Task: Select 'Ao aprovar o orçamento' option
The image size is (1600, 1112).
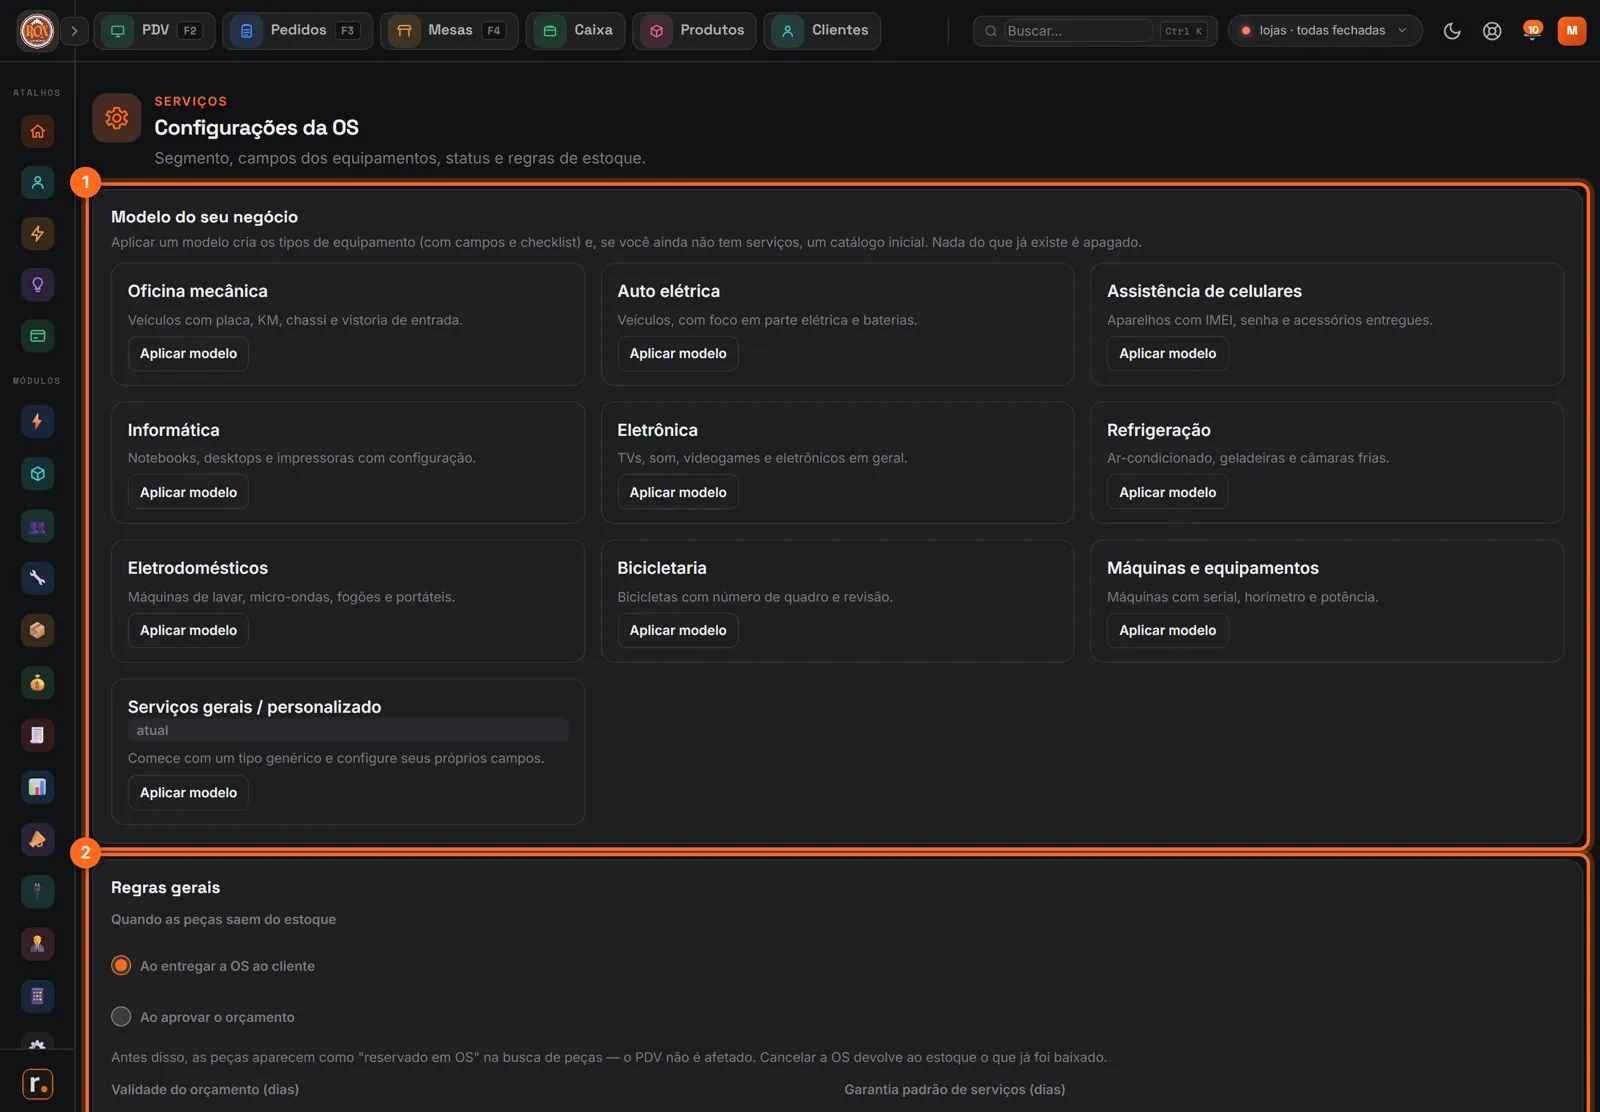Action: click(x=203, y=1017)
